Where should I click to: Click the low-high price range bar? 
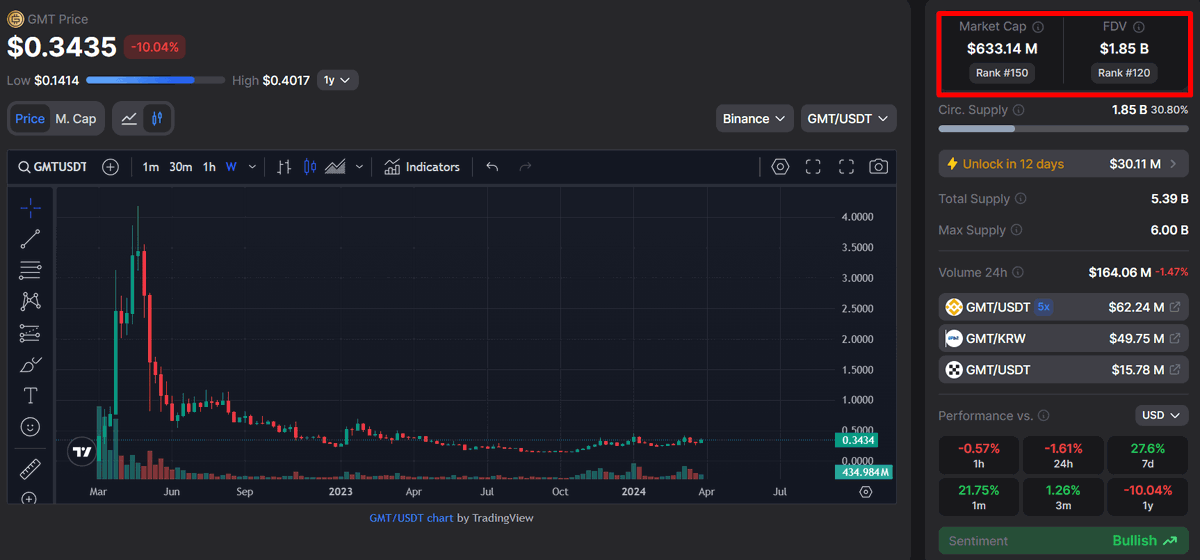(155, 80)
